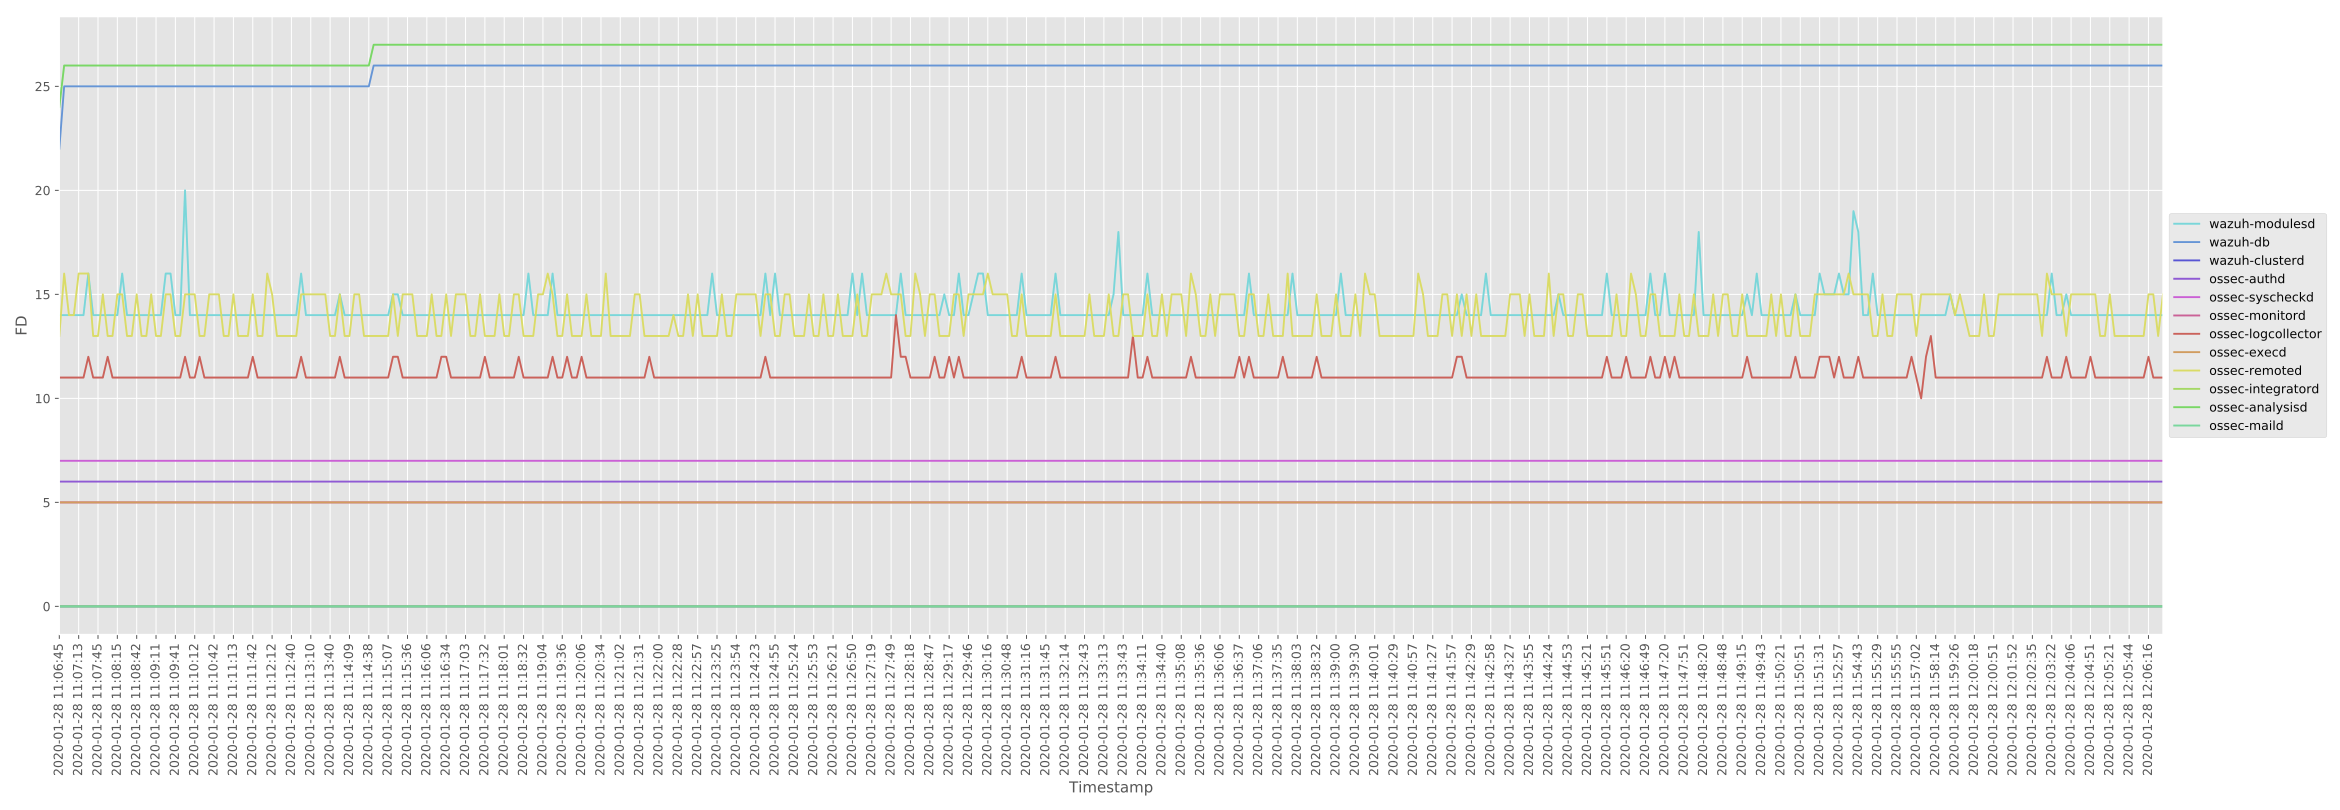Click x-axis tick 2020-01-28 12:06:16
Image resolution: width=2340 pixels, height=810 pixels.
(2147, 707)
